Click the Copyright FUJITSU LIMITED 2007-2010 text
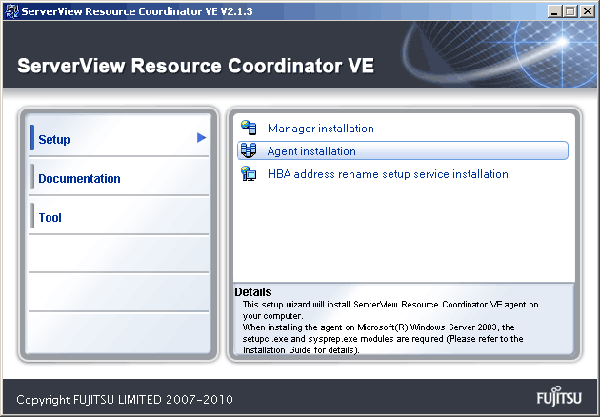 pyautogui.click(x=124, y=400)
